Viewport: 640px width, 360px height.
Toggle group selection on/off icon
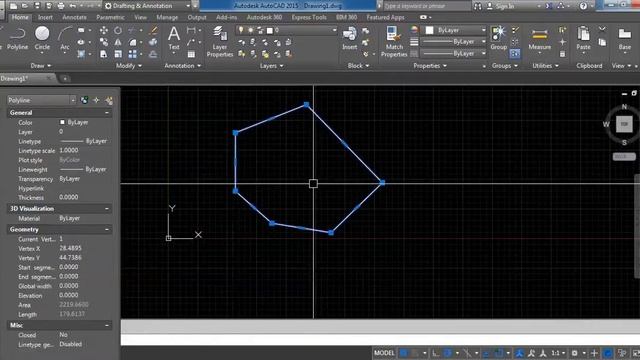click(x=515, y=53)
